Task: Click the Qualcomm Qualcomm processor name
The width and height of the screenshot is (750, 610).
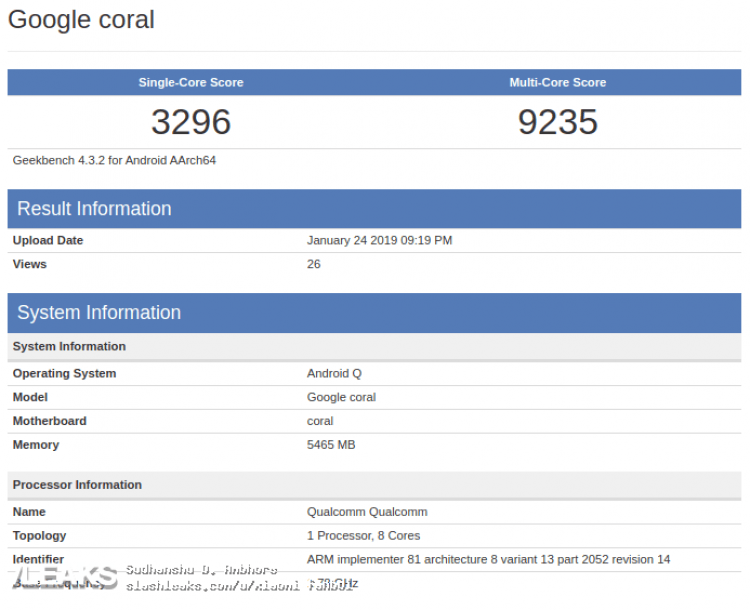Action: click(367, 512)
